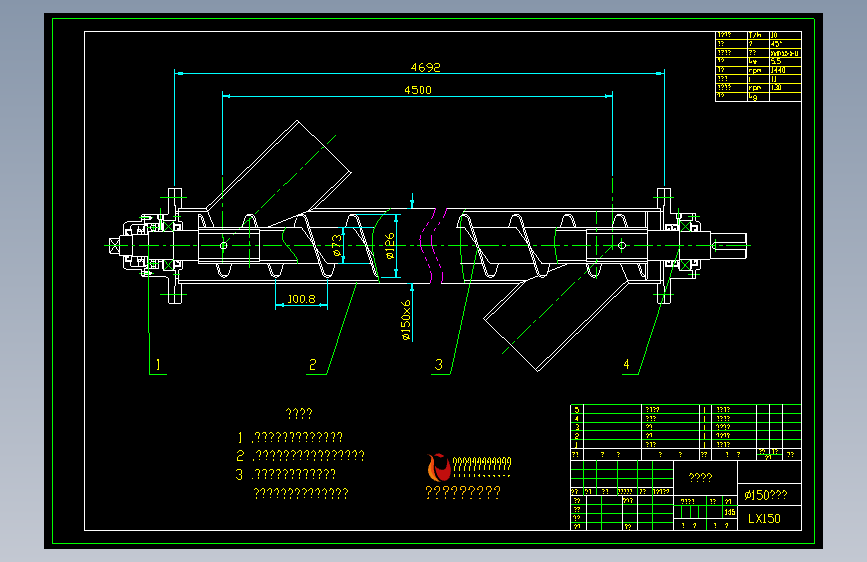Select the 45° angle value in parameter table
Image resolution: width=867 pixels, height=562 pixels.
[x=776, y=44]
